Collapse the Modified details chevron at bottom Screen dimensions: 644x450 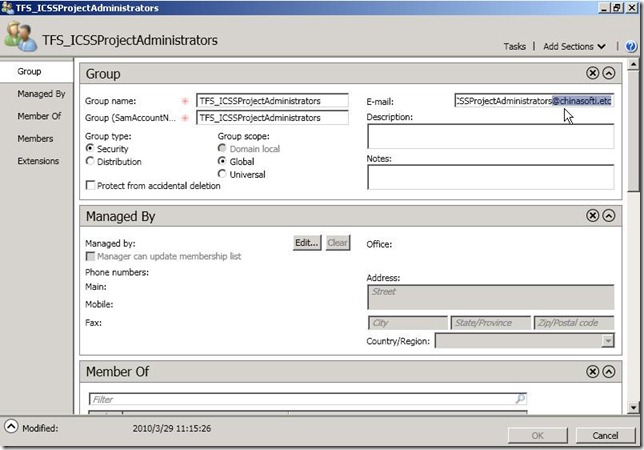pos(11,427)
